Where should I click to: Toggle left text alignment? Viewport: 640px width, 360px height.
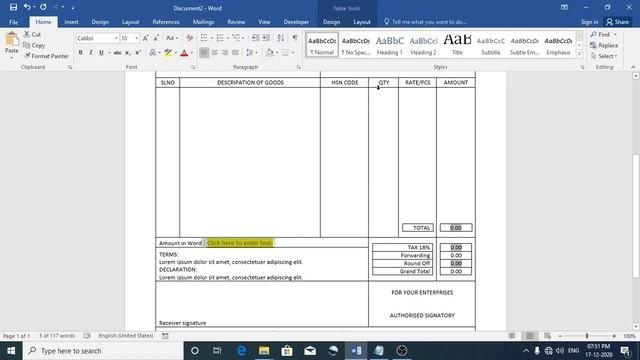[x=204, y=53]
